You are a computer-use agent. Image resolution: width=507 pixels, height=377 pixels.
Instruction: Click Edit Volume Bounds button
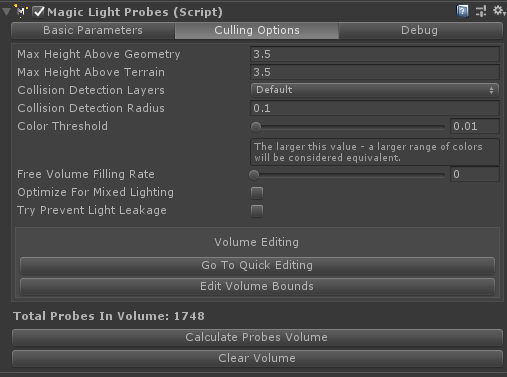257,286
